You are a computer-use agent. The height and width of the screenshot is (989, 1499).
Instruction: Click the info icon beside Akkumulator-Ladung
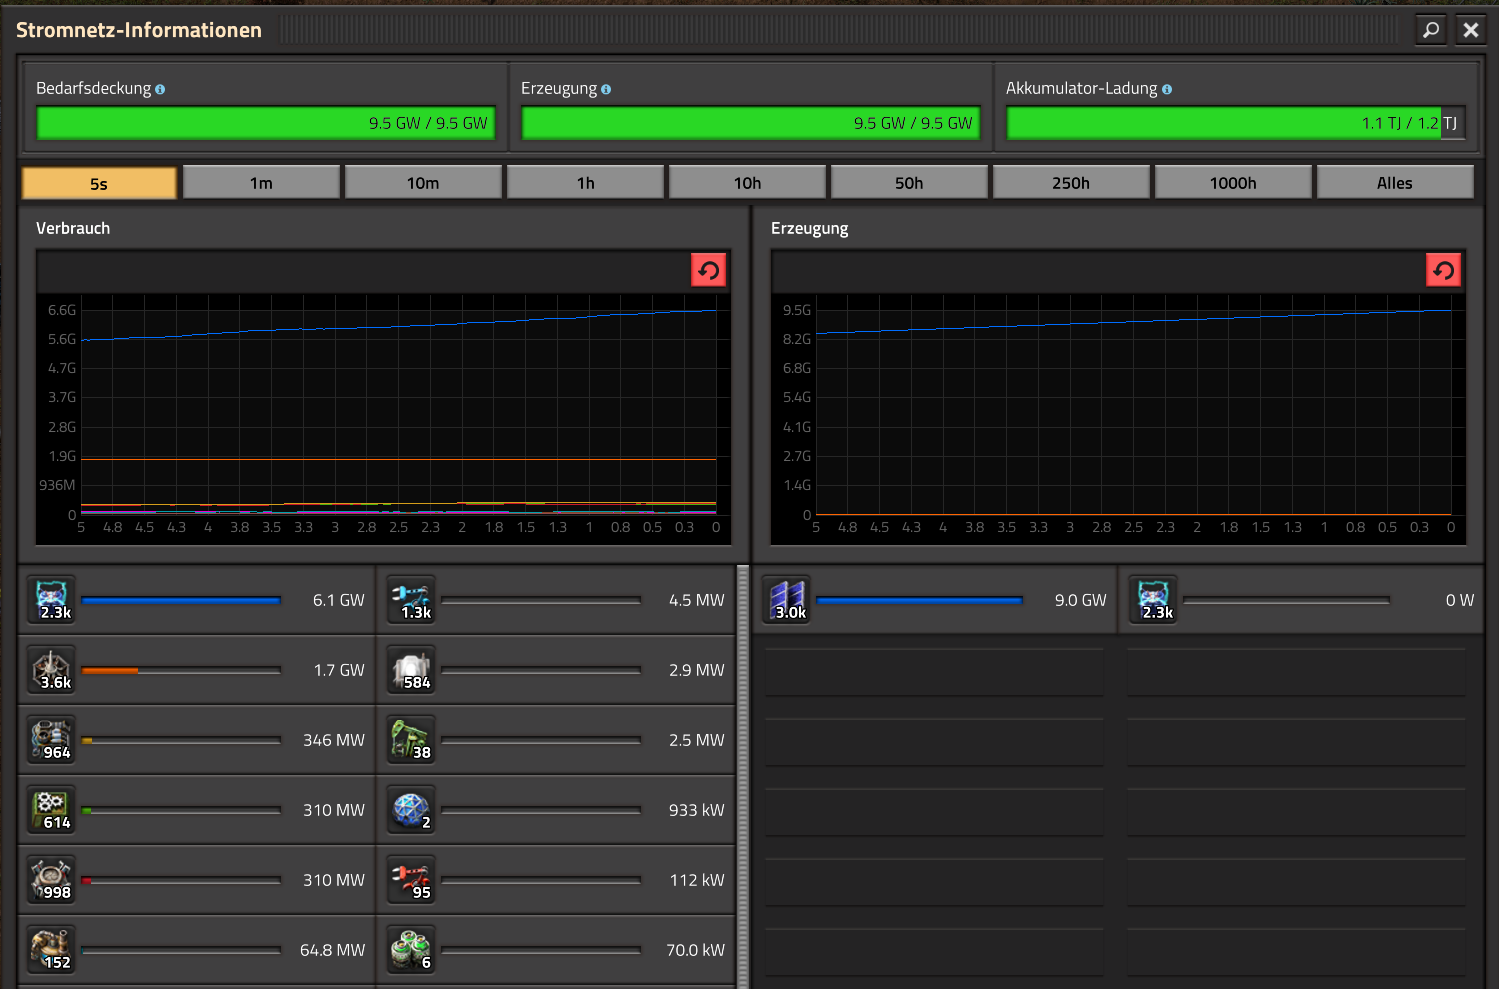pyautogui.click(x=1167, y=89)
